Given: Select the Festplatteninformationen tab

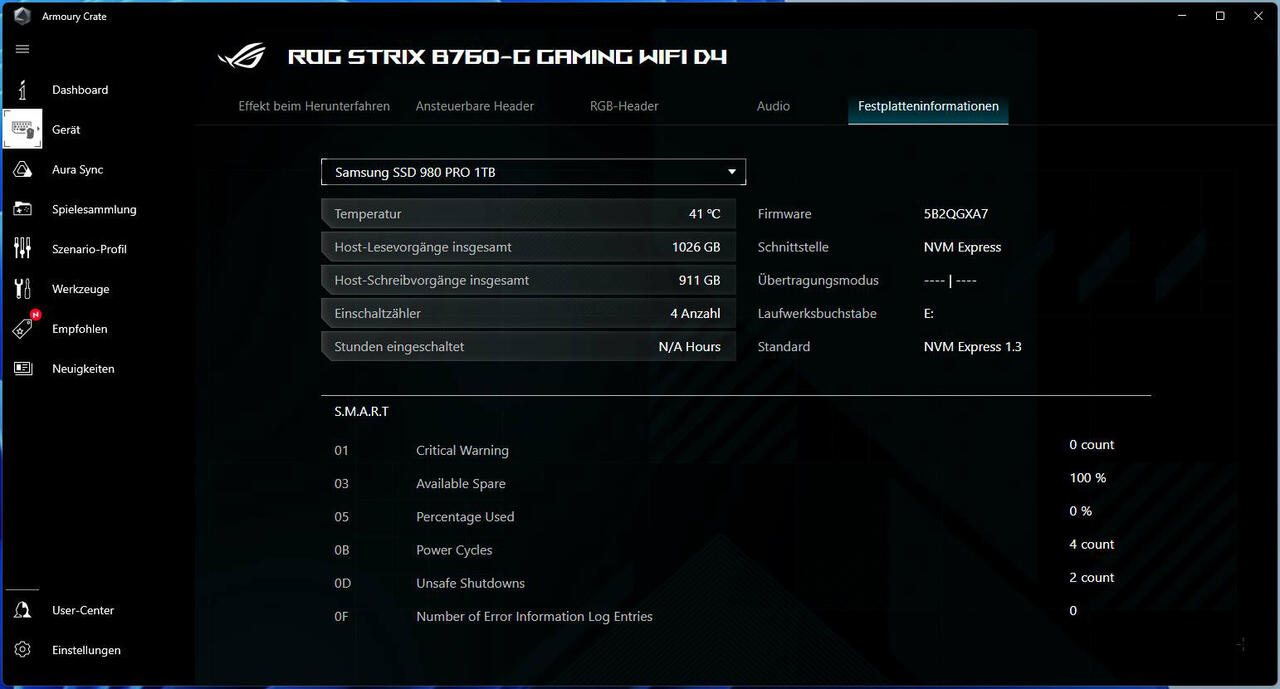Looking at the screenshot, I should click(928, 106).
